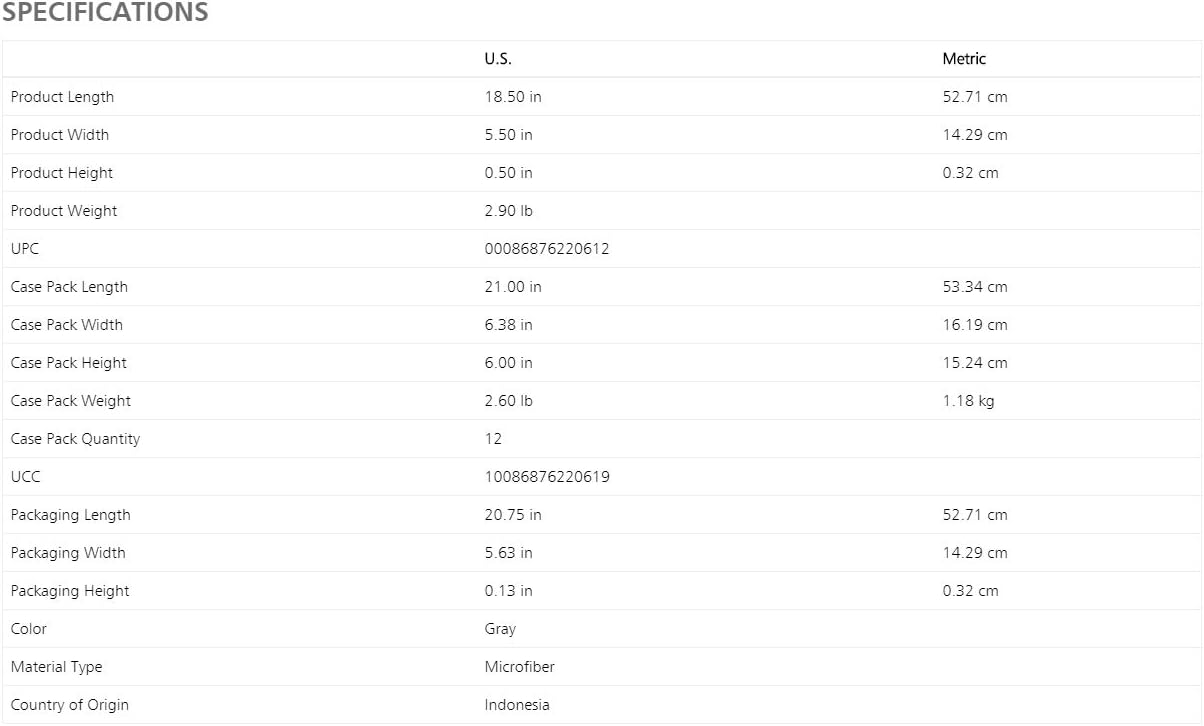This screenshot has width=1204, height=726.
Task: Click the Microfiber material type value
Action: click(520, 667)
